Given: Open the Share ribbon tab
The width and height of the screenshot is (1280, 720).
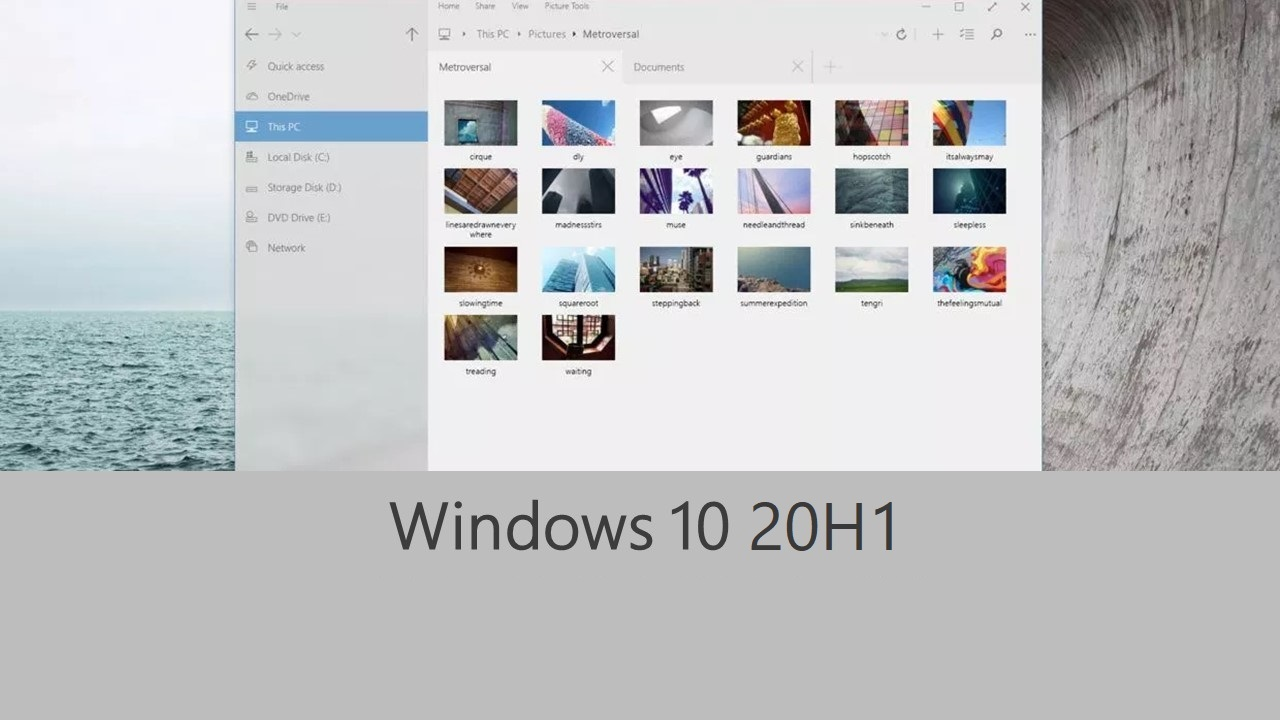Looking at the screenshot, I should point(485,6).
